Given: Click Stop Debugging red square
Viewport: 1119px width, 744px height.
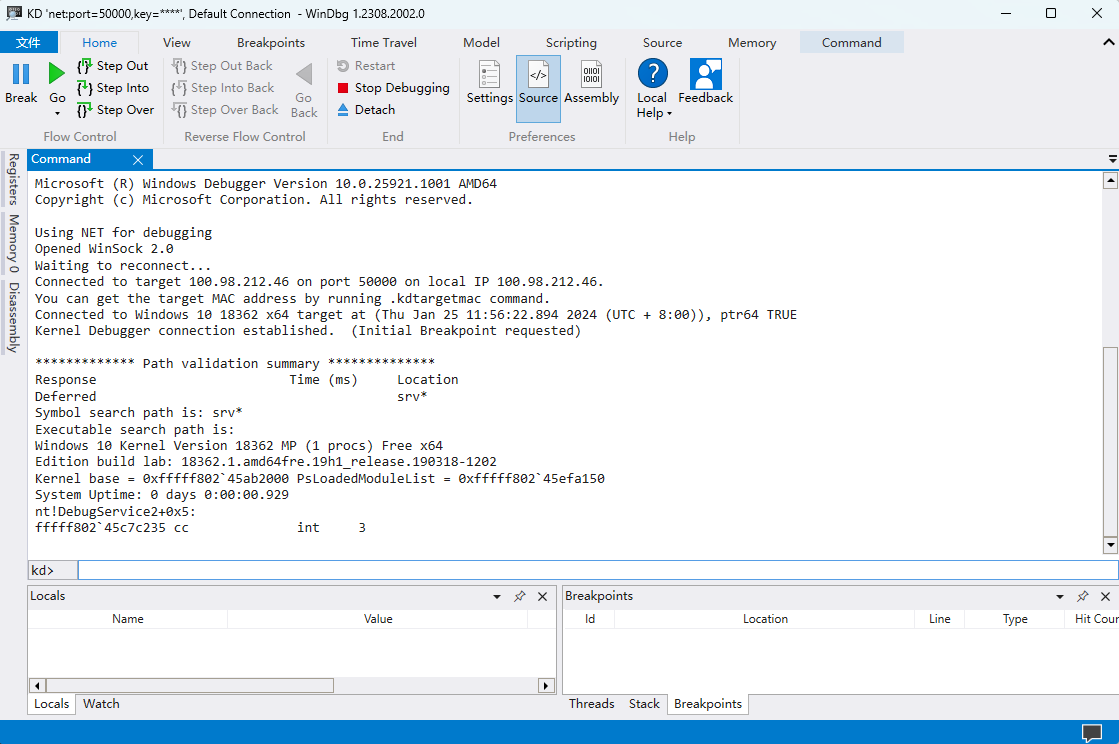Looking at the screenshot, I should [x=343, y=88].
